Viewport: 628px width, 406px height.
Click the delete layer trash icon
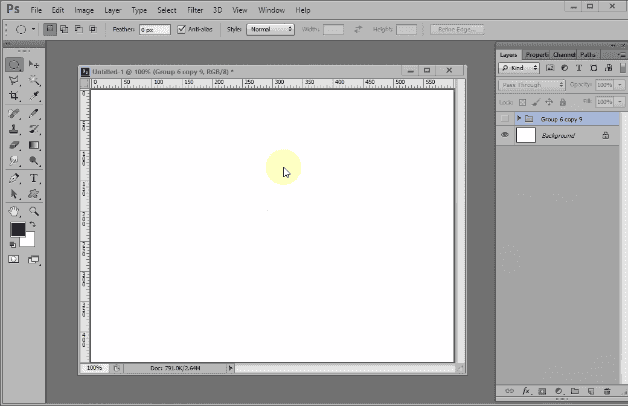click(607, 389)
